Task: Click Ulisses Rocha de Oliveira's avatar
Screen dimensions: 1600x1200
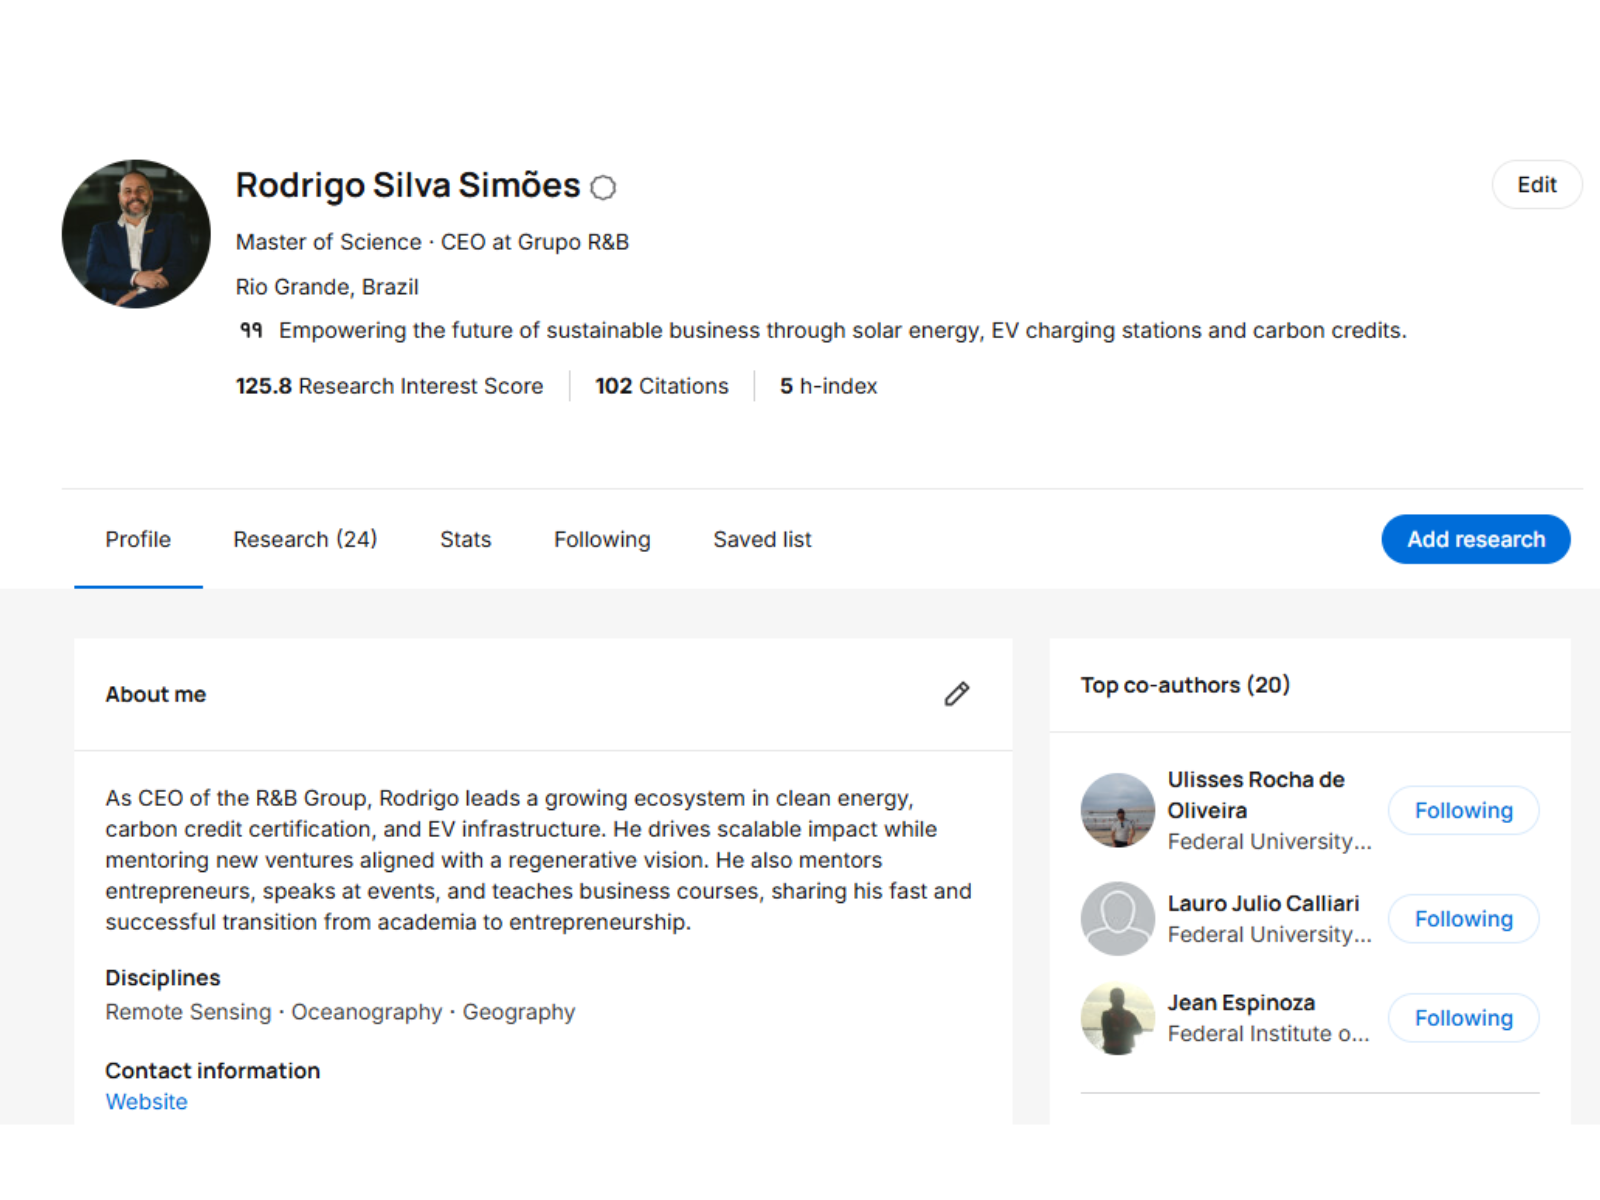Action: coord(1117,810)
